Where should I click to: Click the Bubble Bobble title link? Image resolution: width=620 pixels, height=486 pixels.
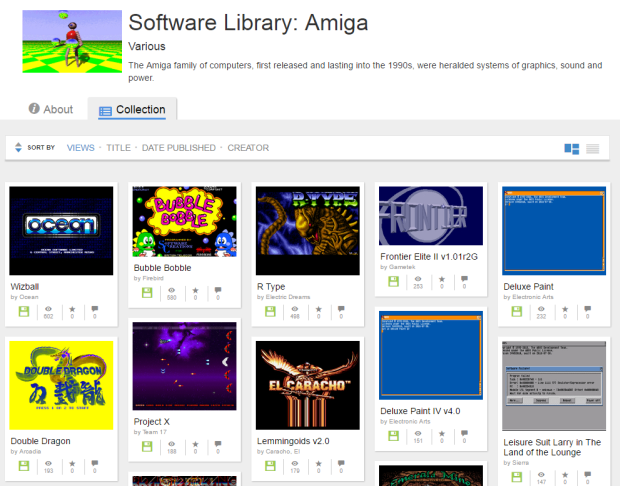coord(163,268)
